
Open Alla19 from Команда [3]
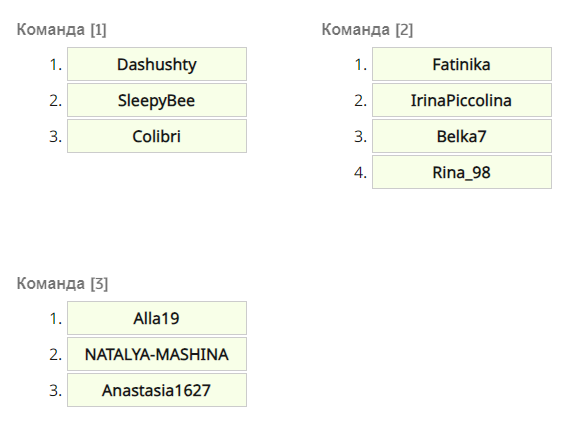[157, 318]
